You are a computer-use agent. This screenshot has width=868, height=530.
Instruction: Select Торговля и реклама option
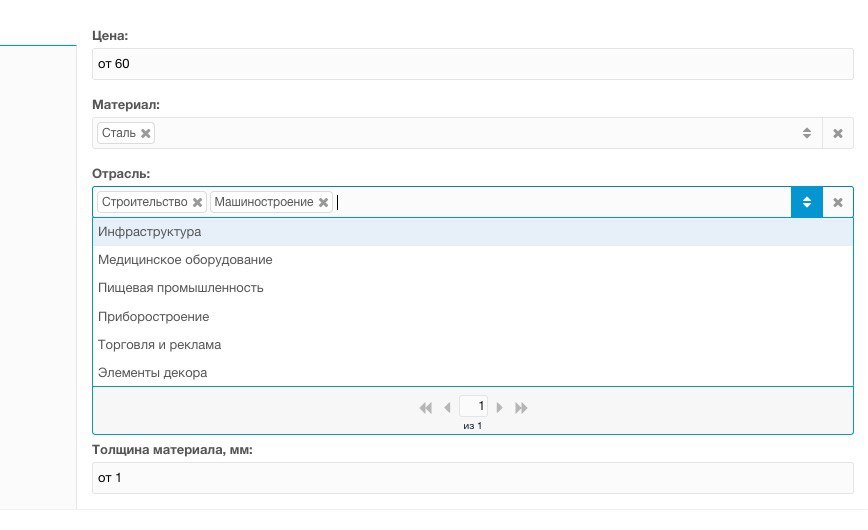point(473,345)
